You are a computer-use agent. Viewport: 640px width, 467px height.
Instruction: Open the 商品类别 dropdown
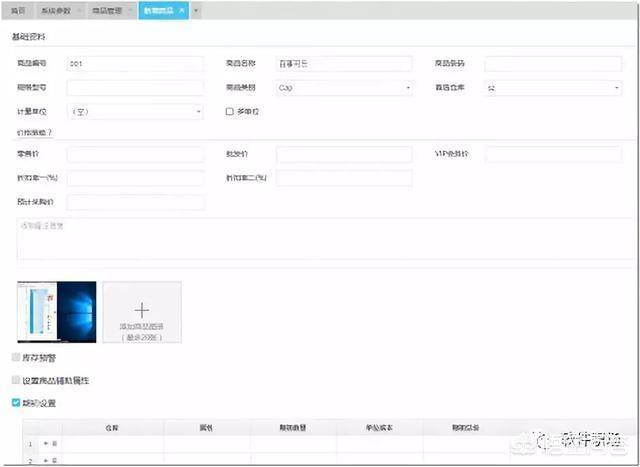click(344, 88)
